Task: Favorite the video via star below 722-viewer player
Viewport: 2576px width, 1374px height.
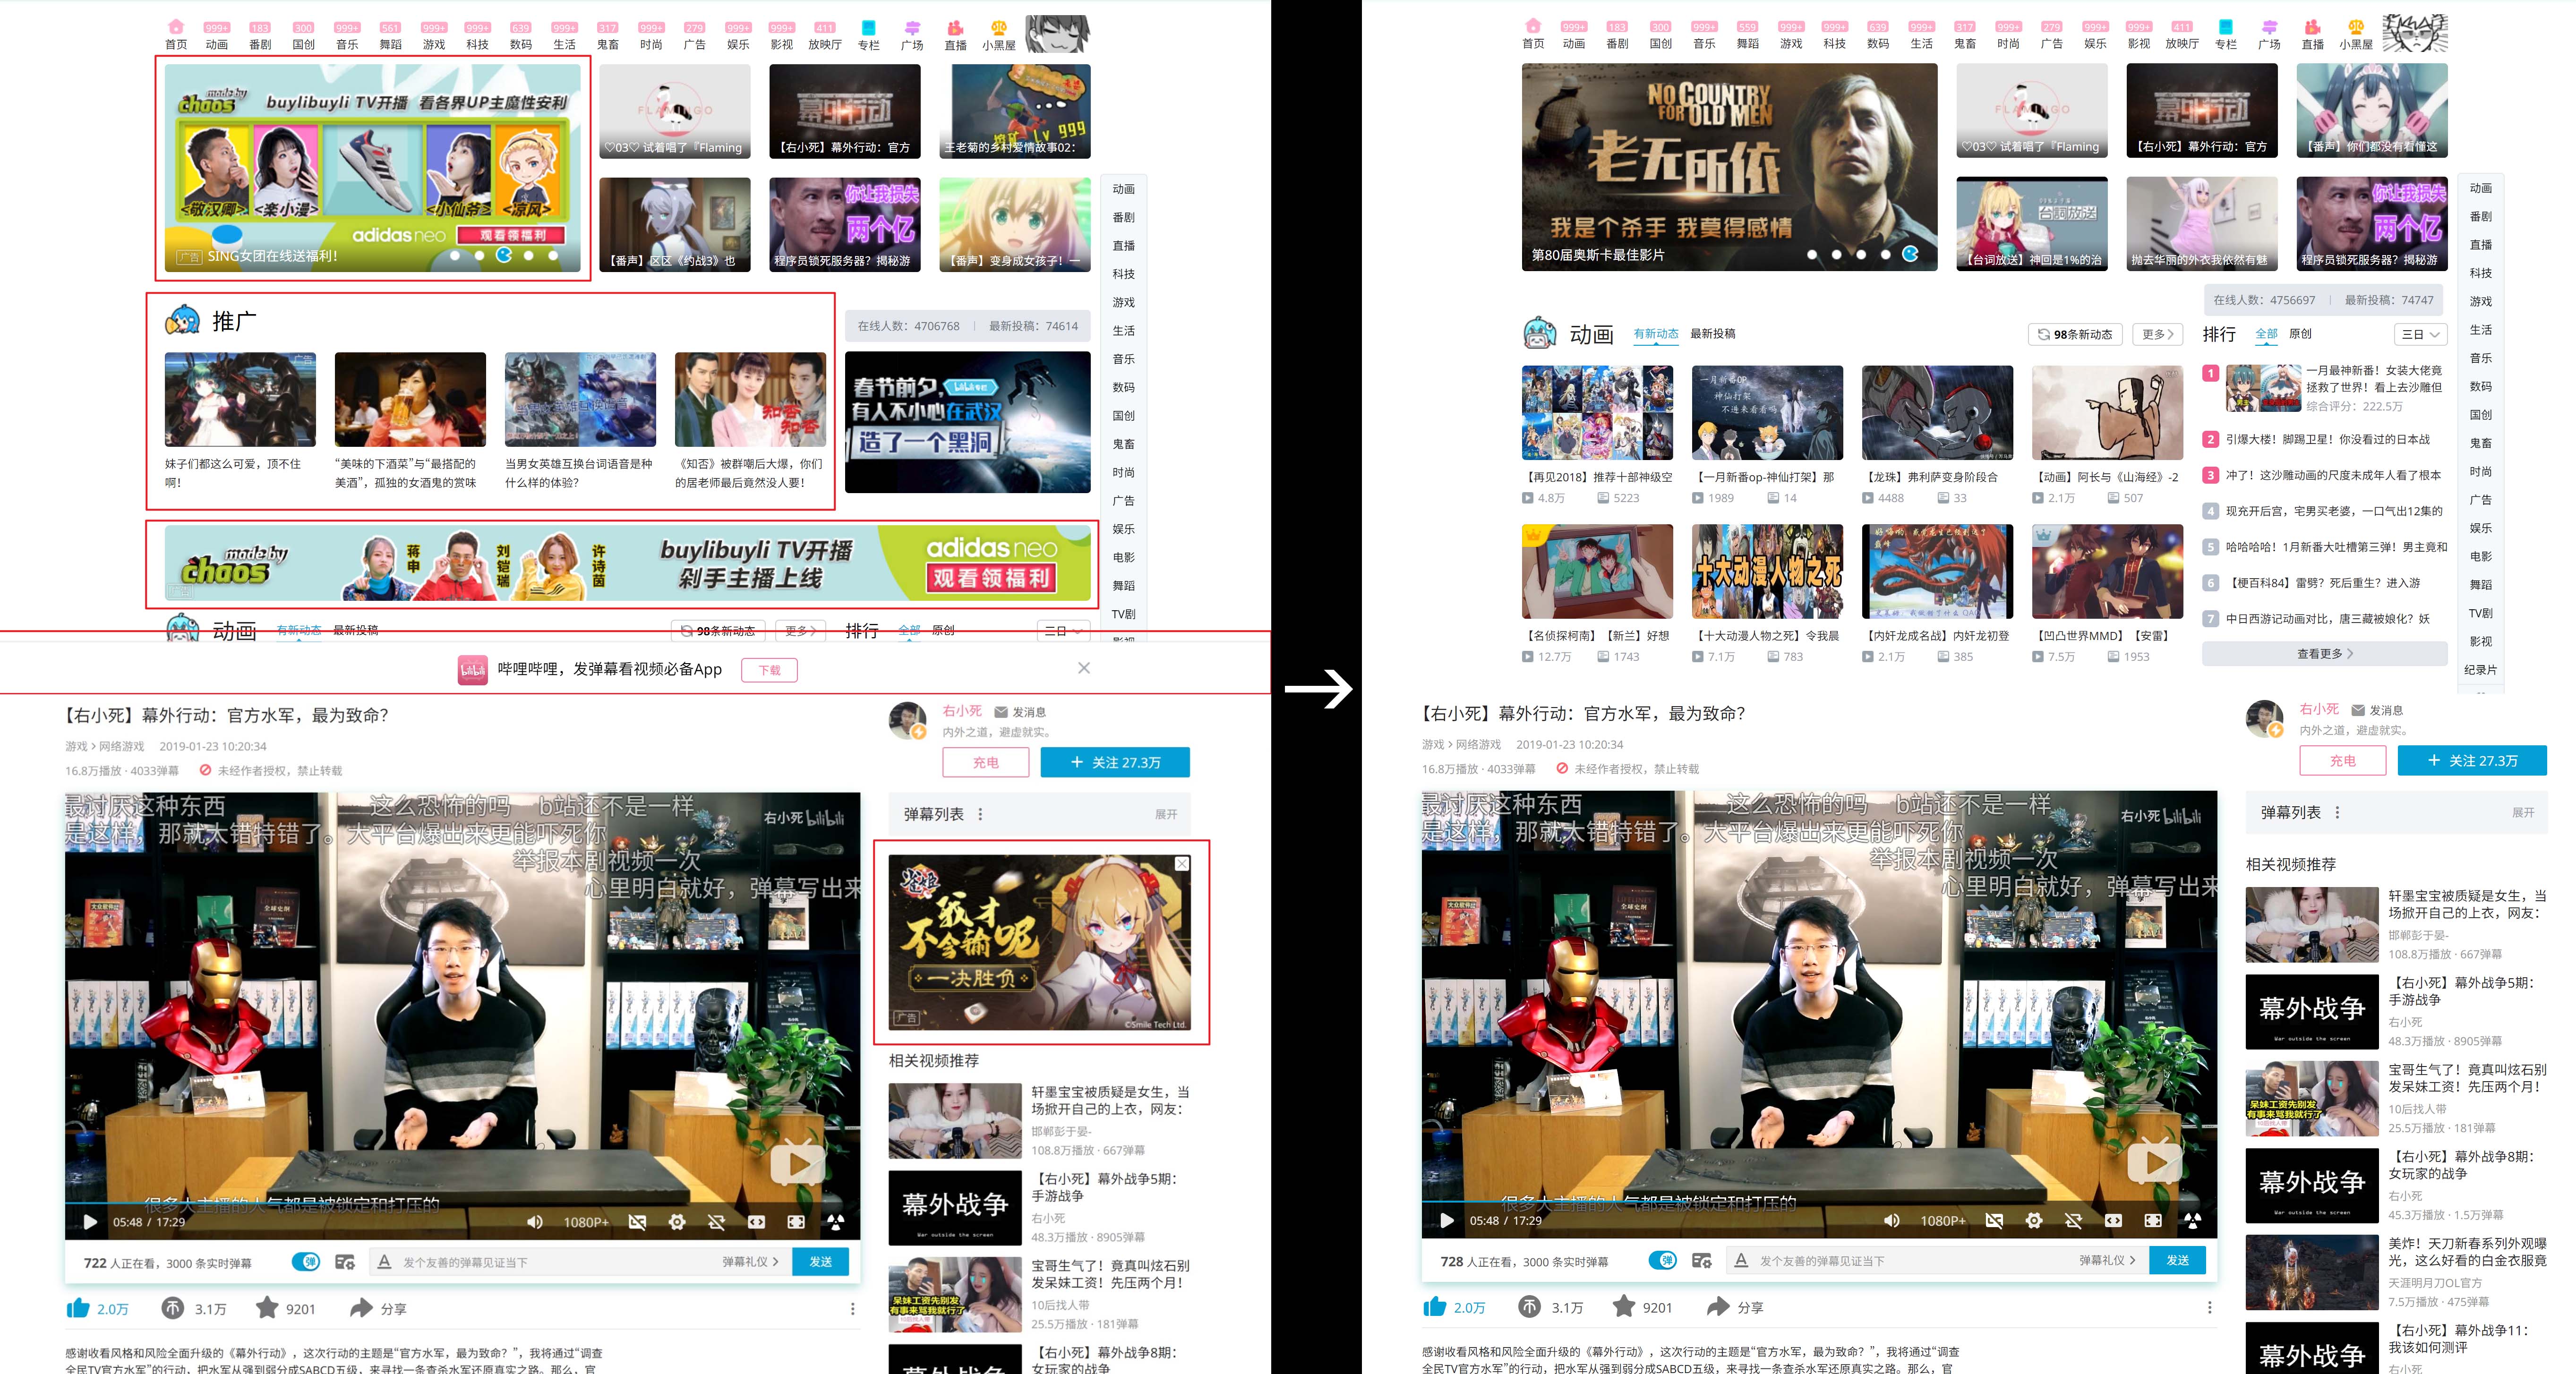Action: [x=267, y=1308]
